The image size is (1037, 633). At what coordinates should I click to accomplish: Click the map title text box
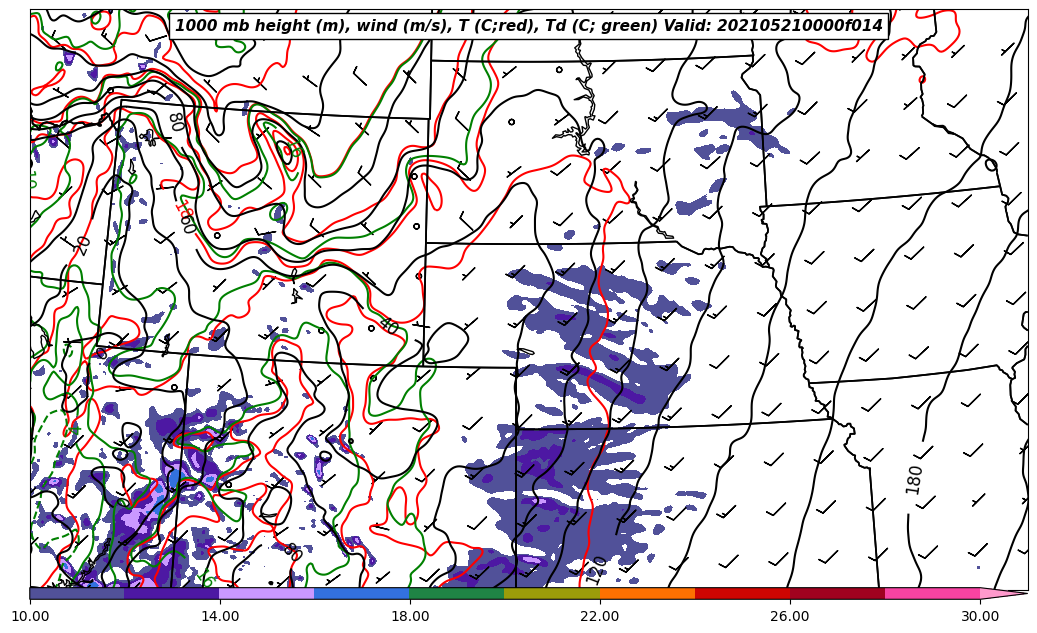pos(529,26)
